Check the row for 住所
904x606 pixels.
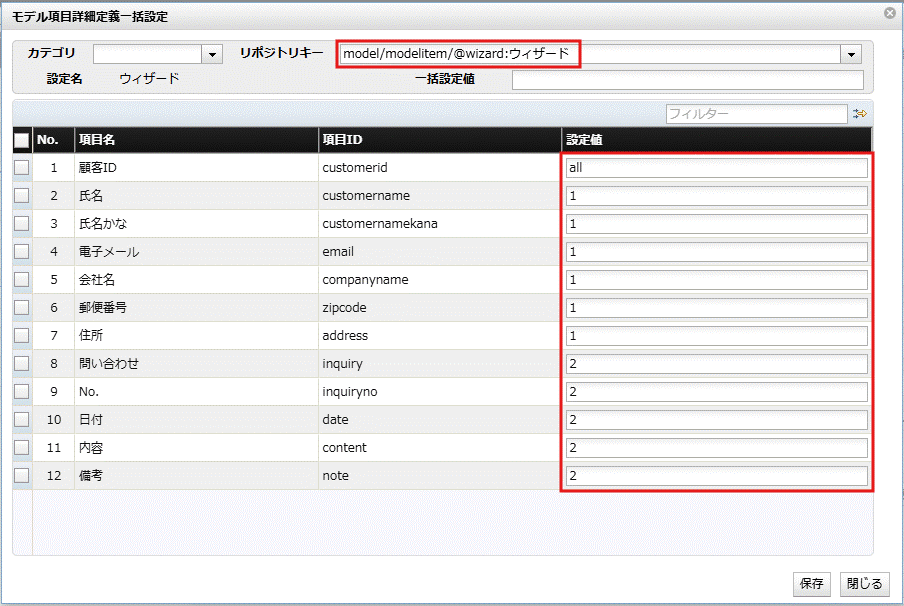tap(21, 336)
